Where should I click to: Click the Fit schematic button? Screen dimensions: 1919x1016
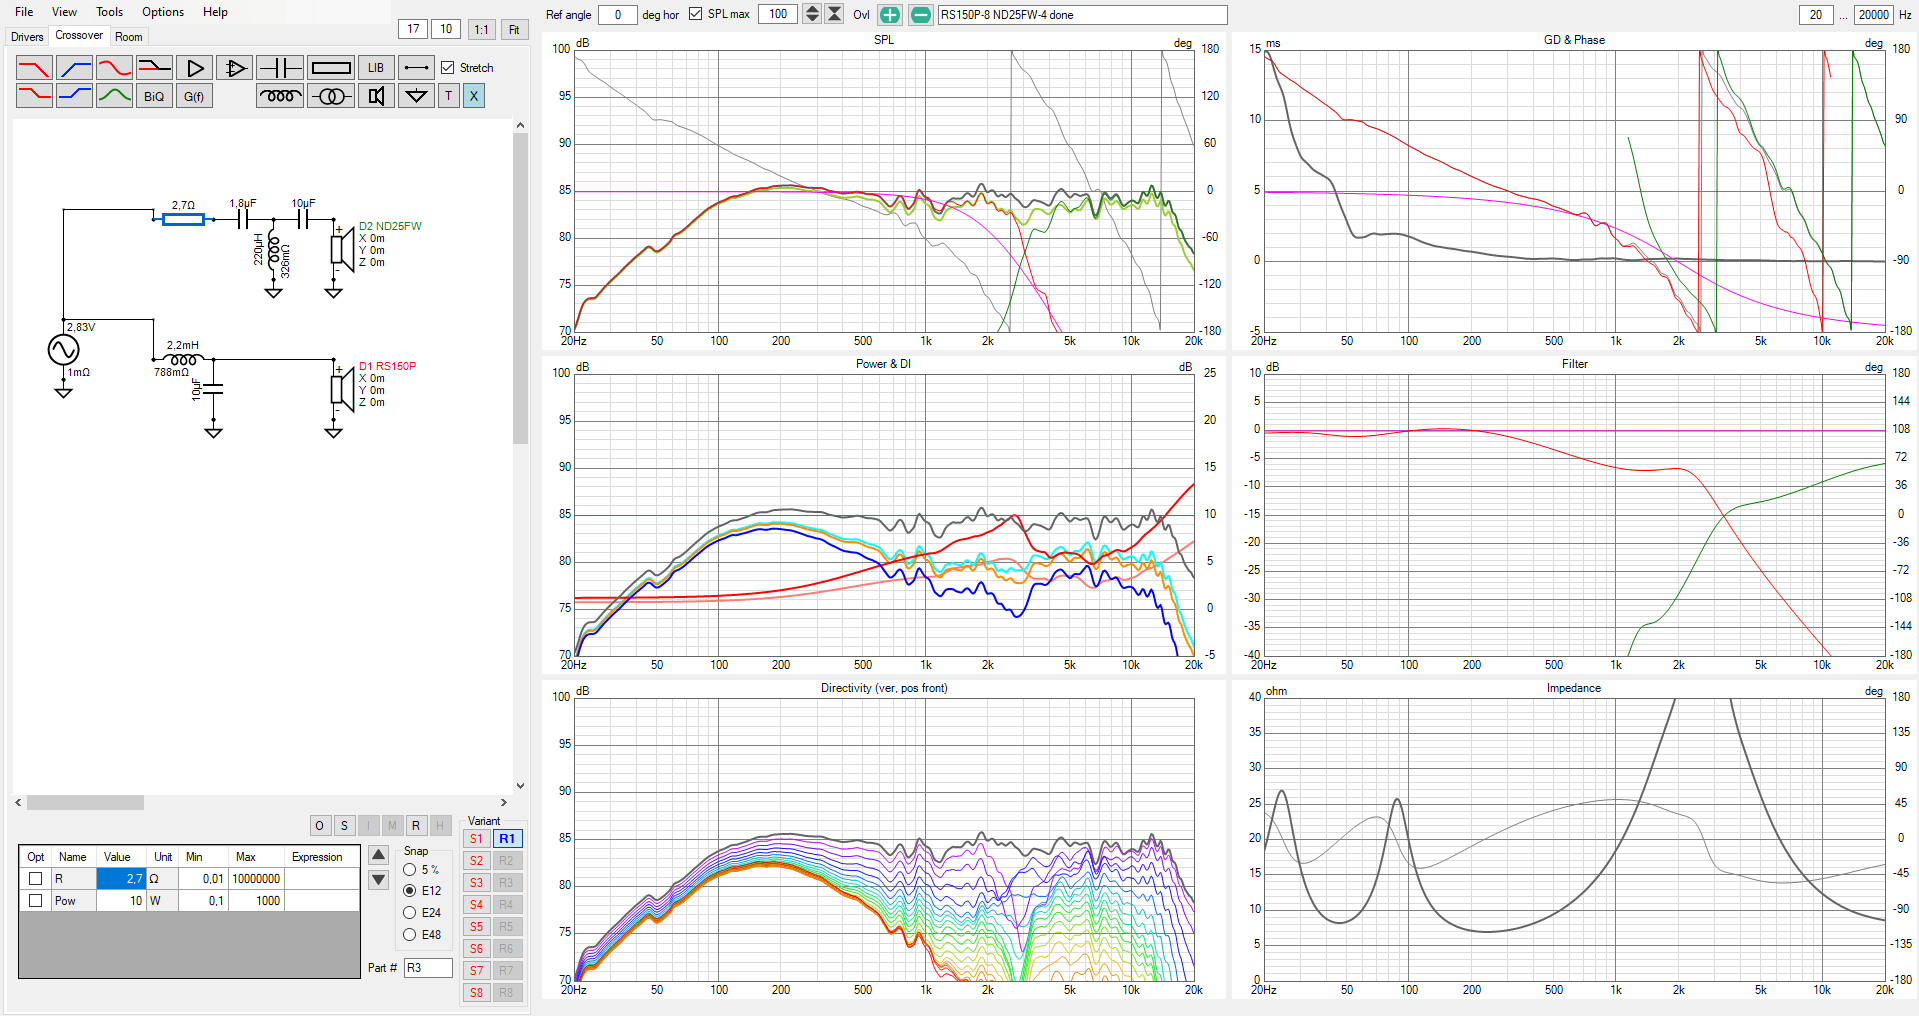pyautogui.click(x=514, y=29)
